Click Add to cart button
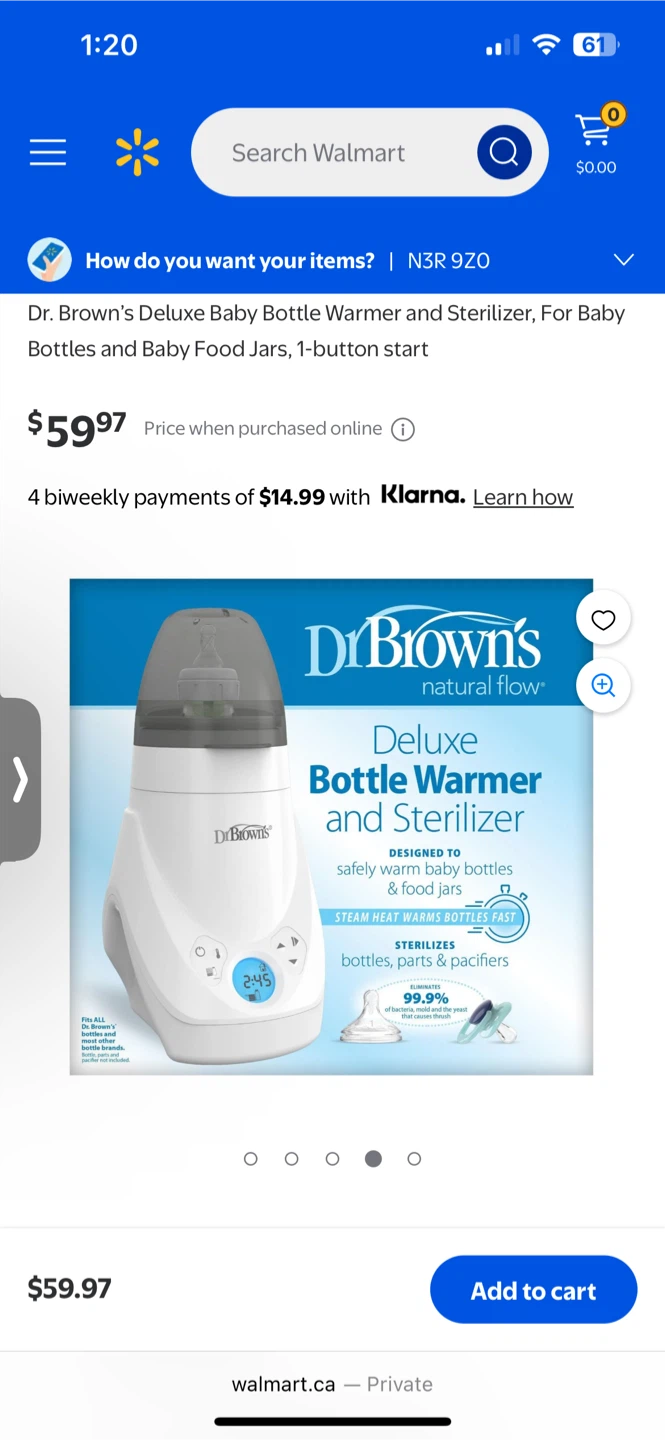Image resolution: width=665 pixels, height=1440 pixels. [534, 1290]
